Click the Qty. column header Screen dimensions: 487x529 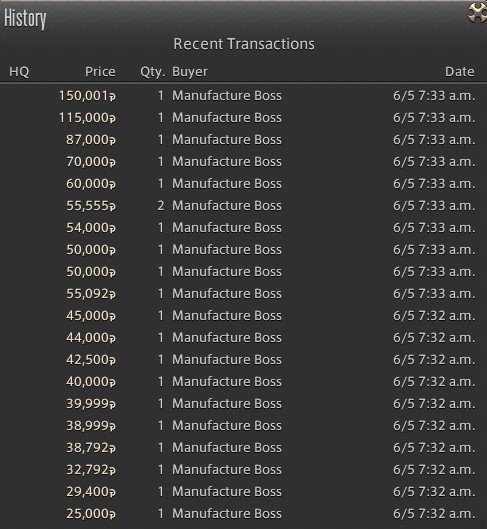(x=152, y=72)
